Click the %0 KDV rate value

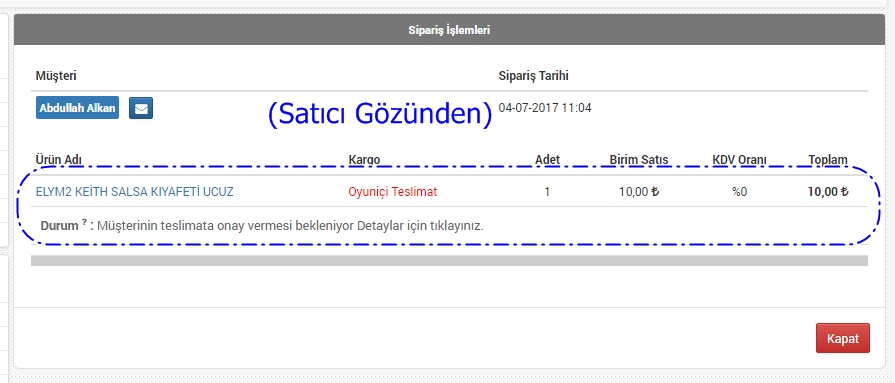pyautogui.click(x=740, y=192)
